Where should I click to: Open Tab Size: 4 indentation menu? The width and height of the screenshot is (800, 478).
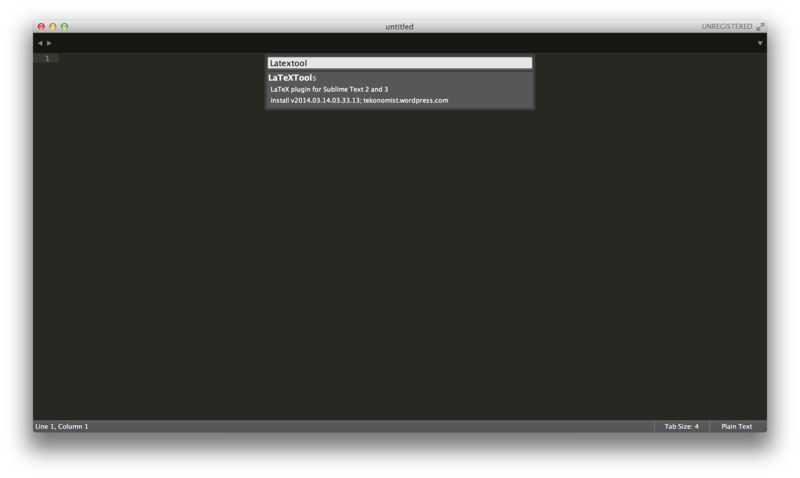(x=681, y=426)
